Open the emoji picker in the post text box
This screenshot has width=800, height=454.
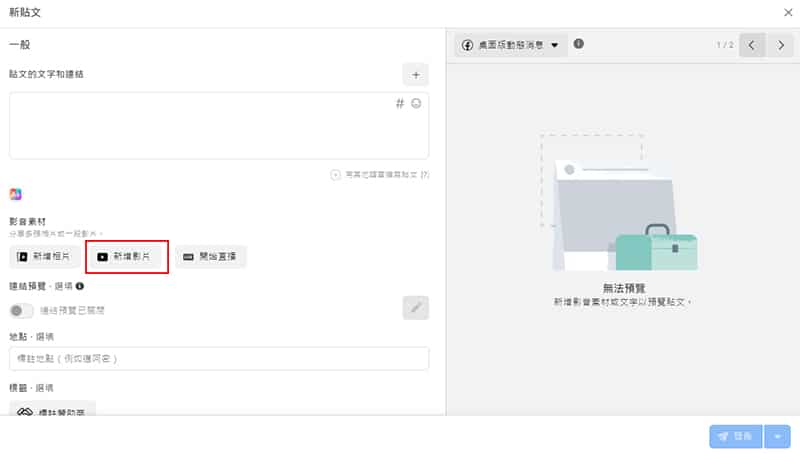pyautogui.click(x=416, y=104)
